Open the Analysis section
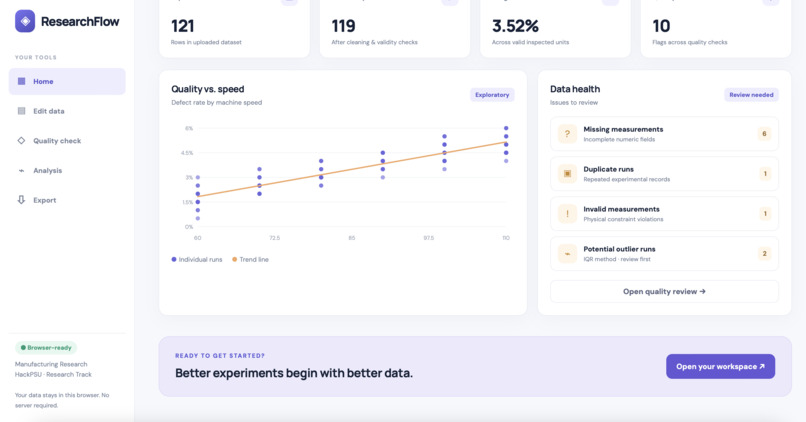Screen dimensions: 806x422 (x=67, y=171)
